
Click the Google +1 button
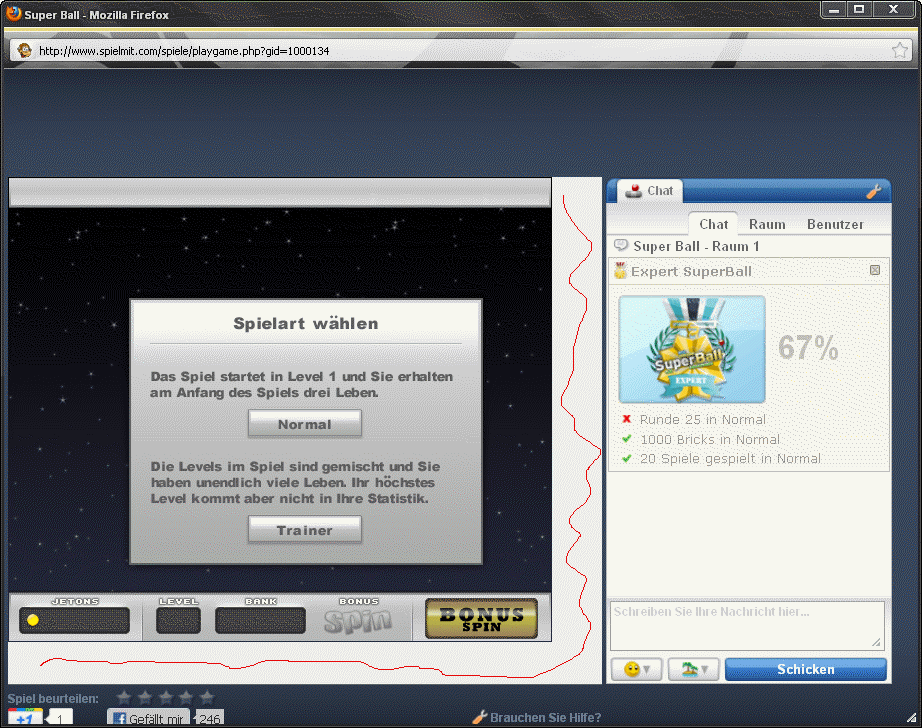pyautogui.click(x=25, y=717)
